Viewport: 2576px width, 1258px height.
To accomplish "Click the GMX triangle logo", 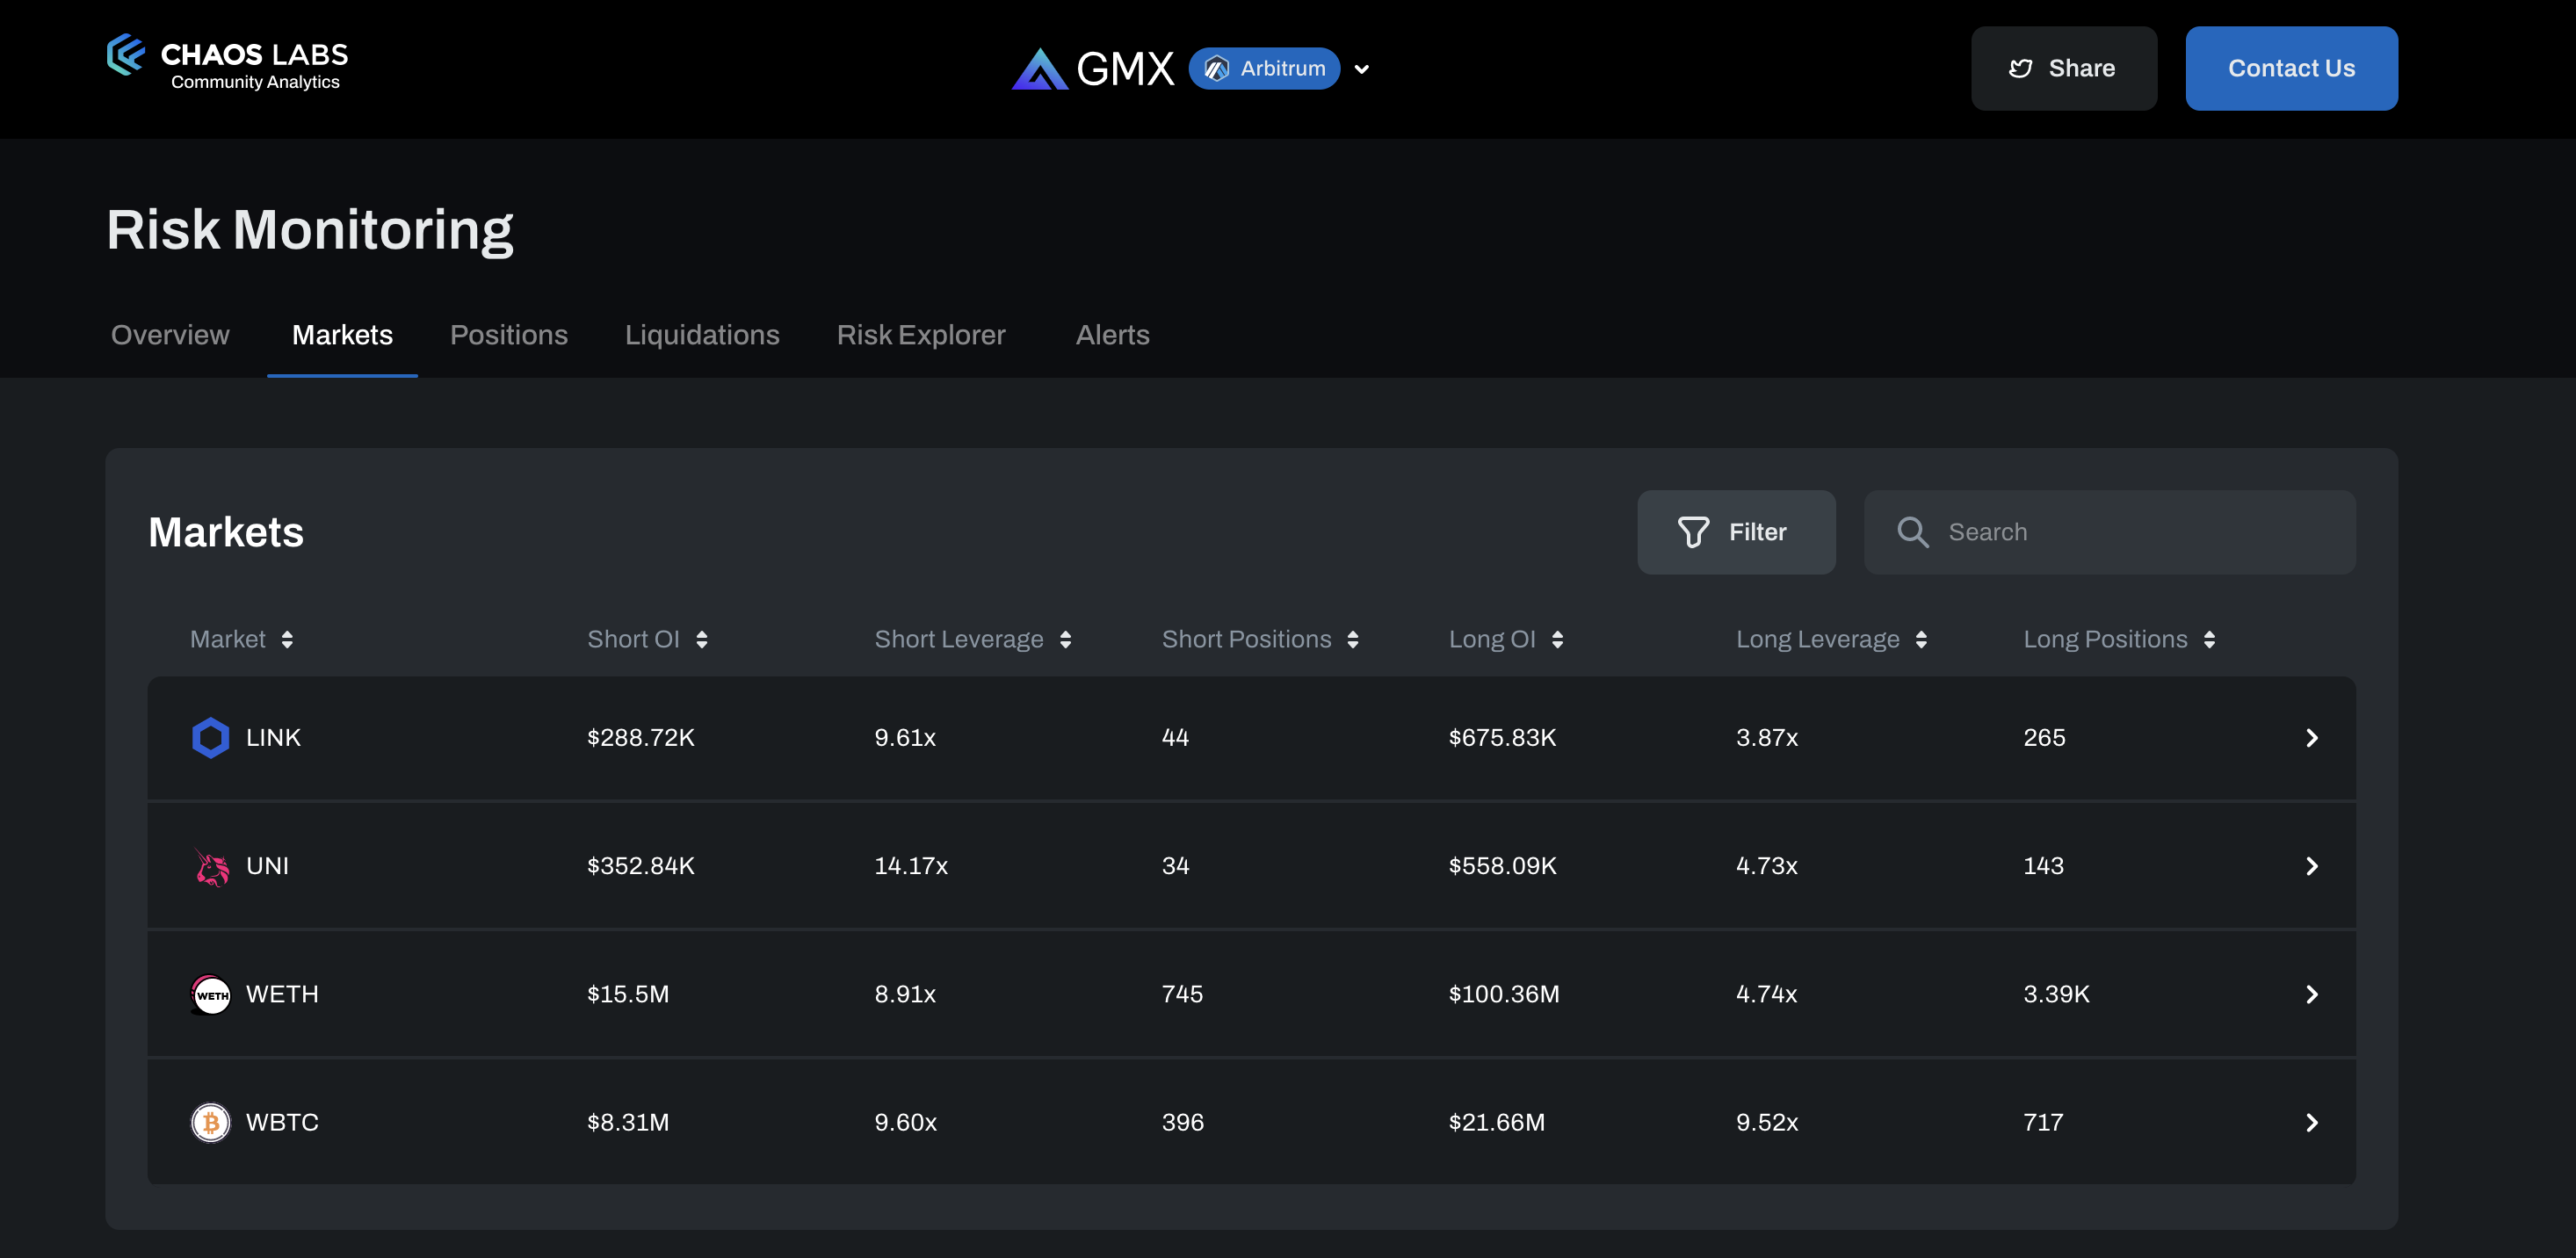I will (x=1039, y=69).
